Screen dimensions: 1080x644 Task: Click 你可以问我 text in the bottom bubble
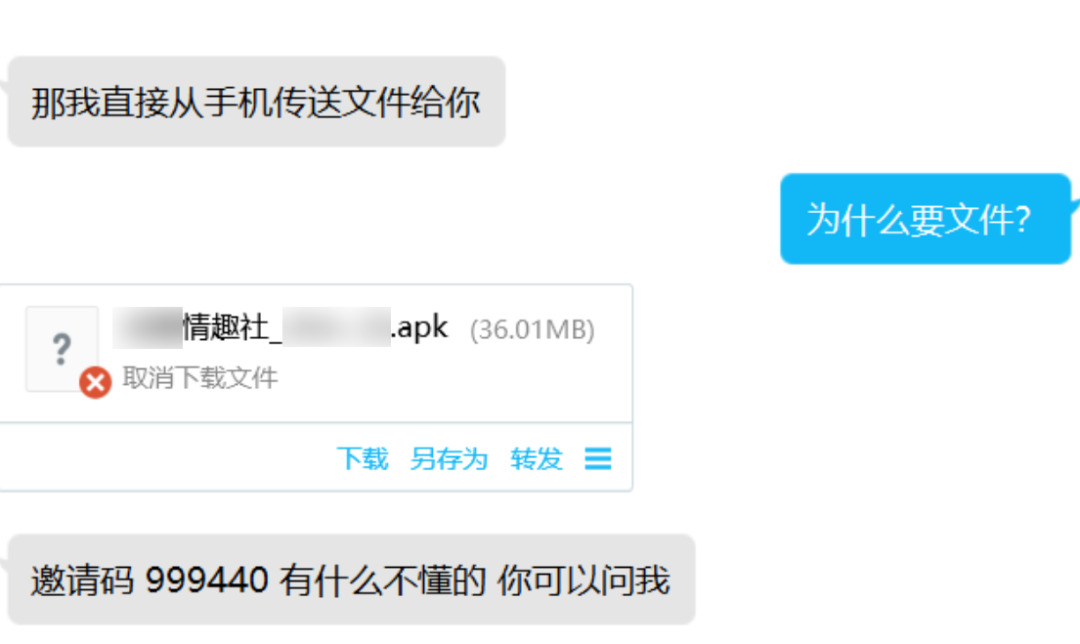583,580
